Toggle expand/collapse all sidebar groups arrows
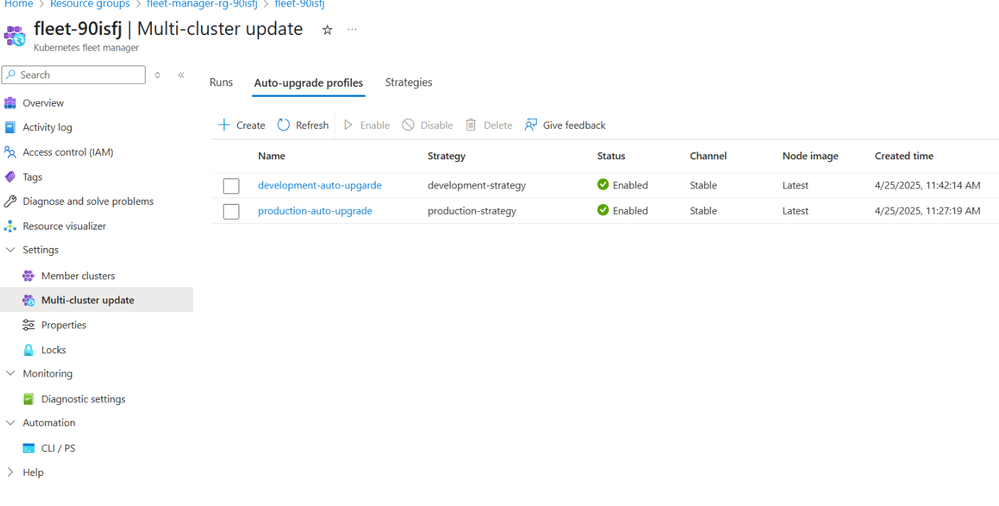 157,75
